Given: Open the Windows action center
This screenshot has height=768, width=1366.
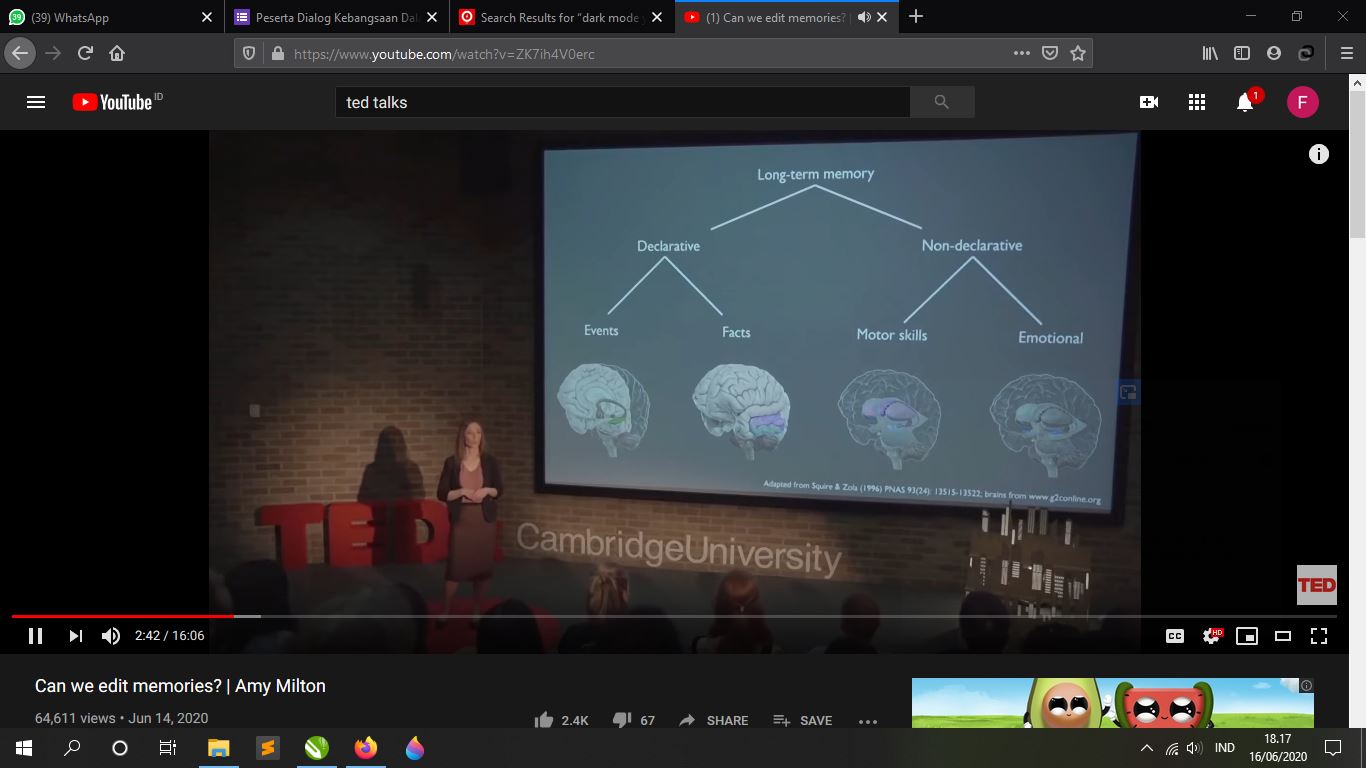Looking at the screenshot, I should tap(1332, 748).
